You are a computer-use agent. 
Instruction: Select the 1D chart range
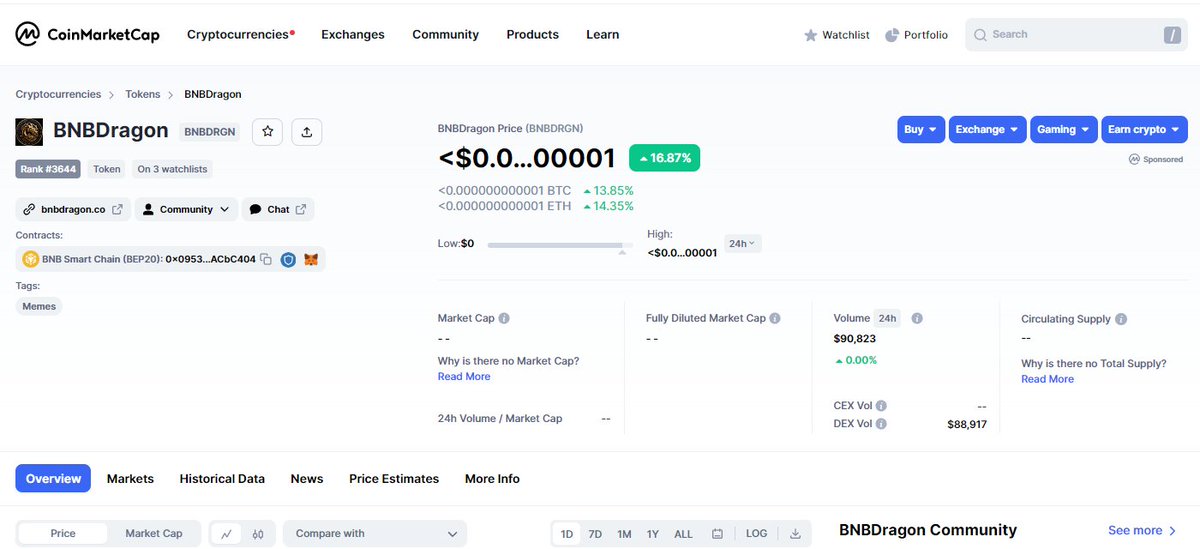[567, 534]
